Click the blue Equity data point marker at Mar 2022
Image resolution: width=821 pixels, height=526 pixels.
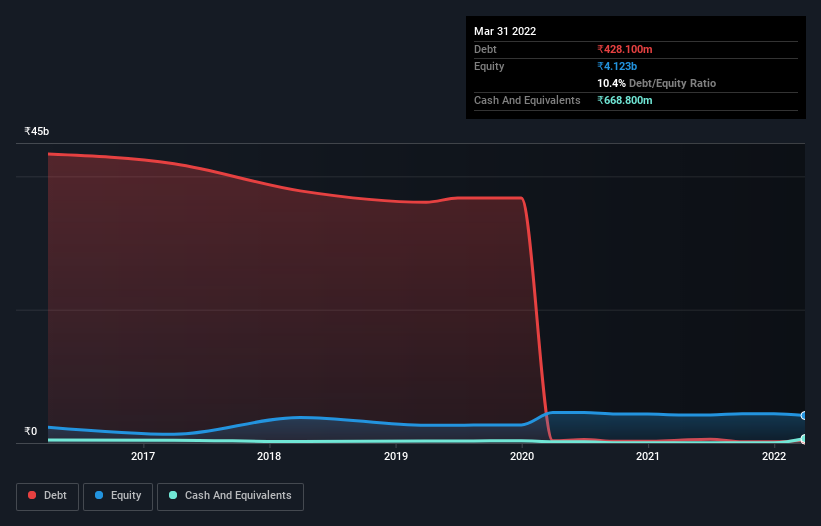coord(804,416)
